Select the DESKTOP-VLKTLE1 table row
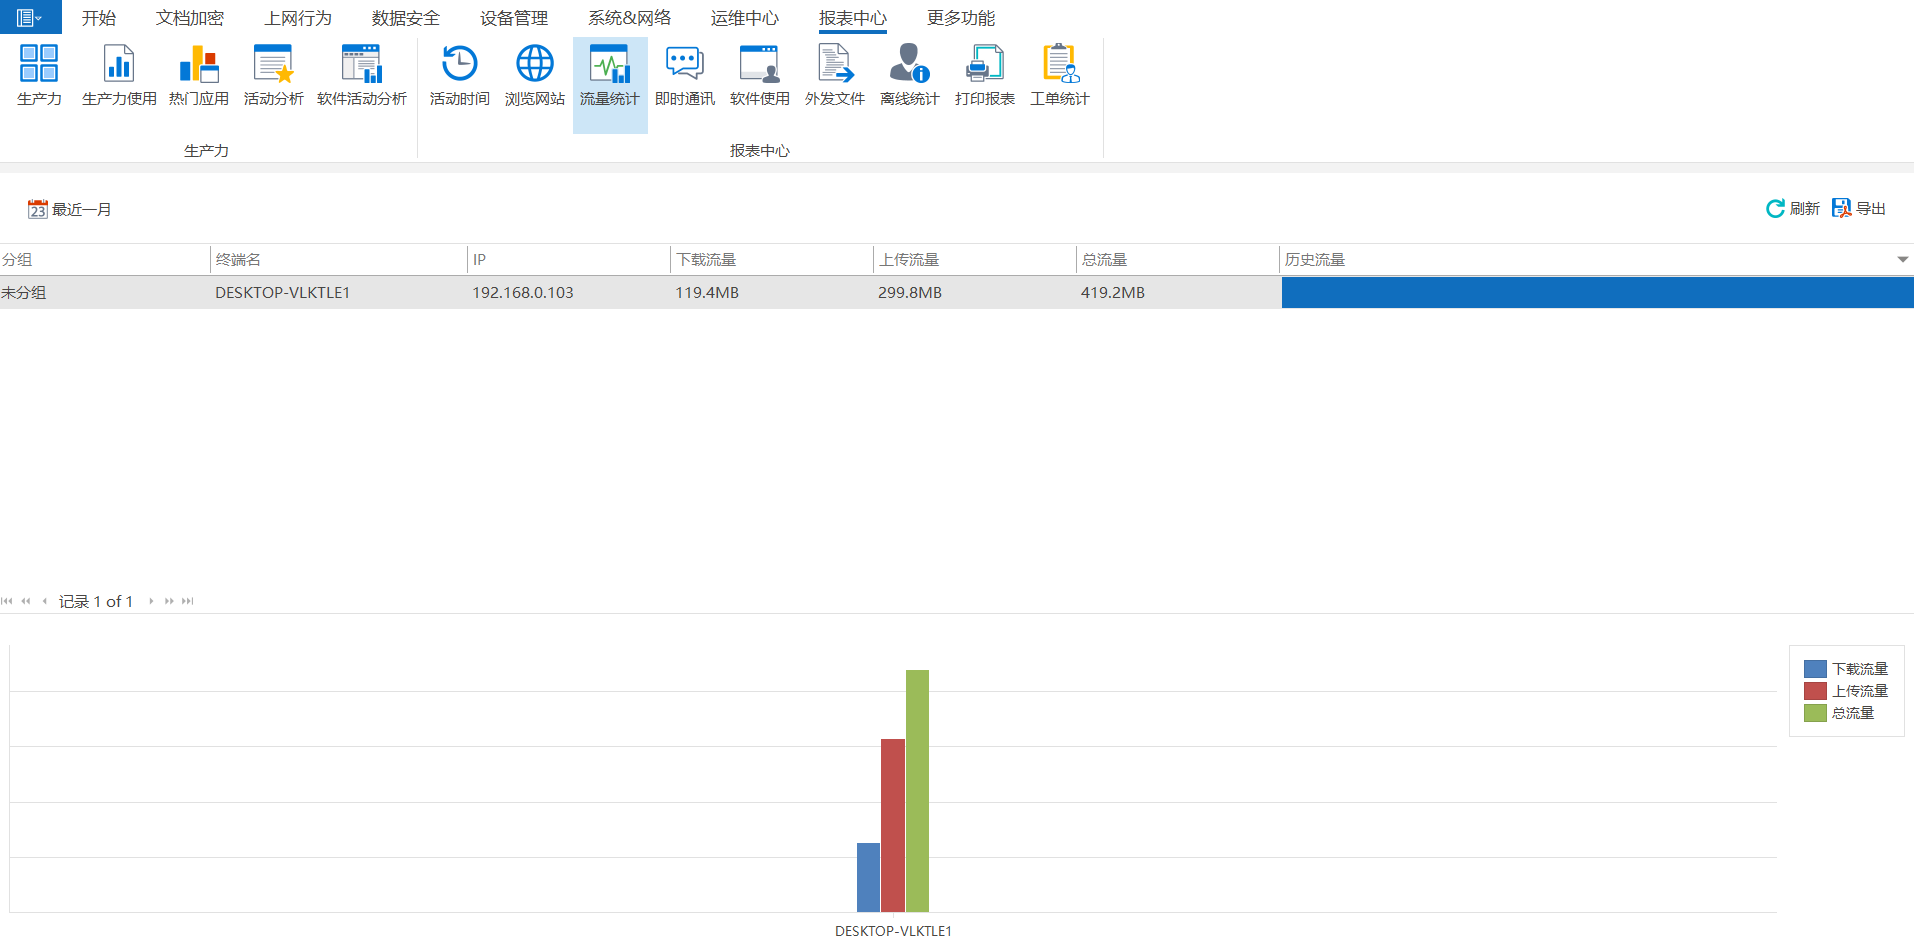This screenshot has height=946, width=1914. (x=282, y=293)
